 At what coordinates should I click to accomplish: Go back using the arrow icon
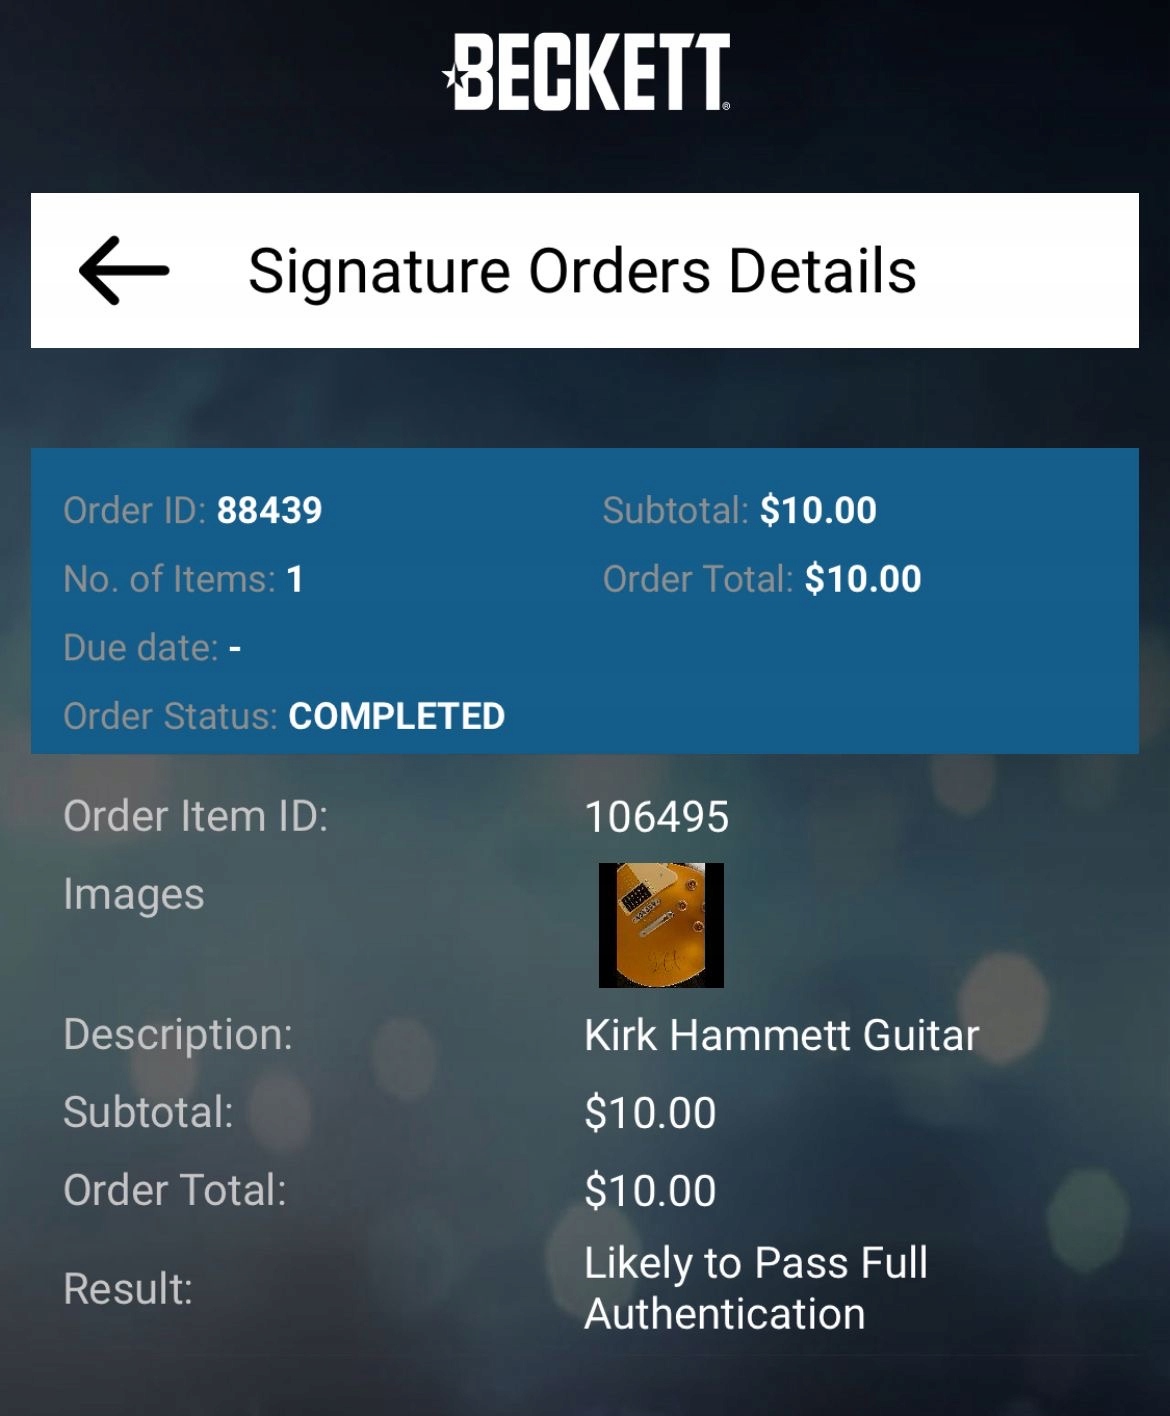click(124, 270)
